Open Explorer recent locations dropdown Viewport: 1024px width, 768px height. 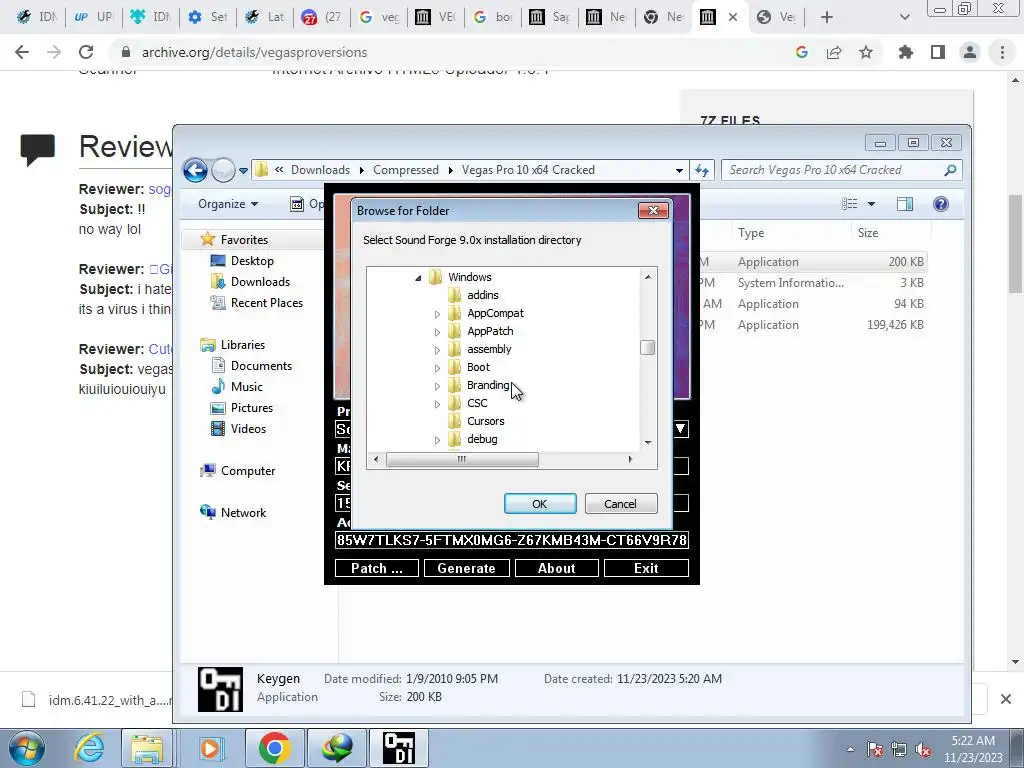[x=243, y=170]
